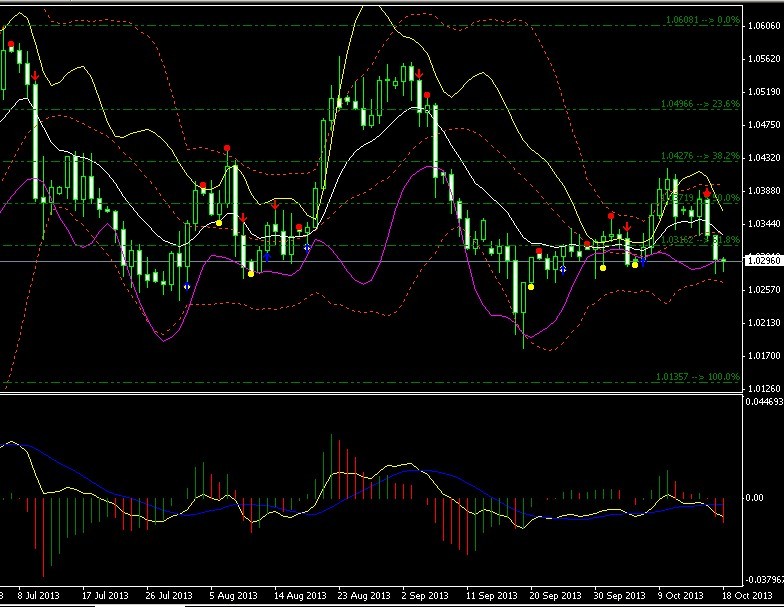The width and height of the screenshot is (784, 607).
Task: Click price axis value 1.06060
Action: tap(764, 26)
